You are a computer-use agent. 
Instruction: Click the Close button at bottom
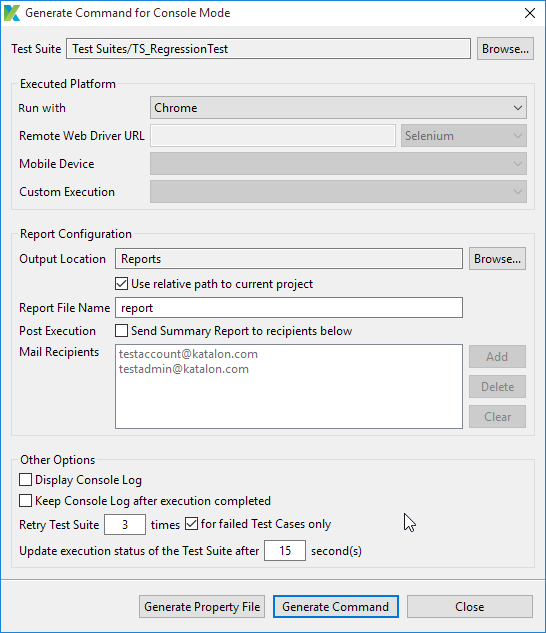pos(470,607)
